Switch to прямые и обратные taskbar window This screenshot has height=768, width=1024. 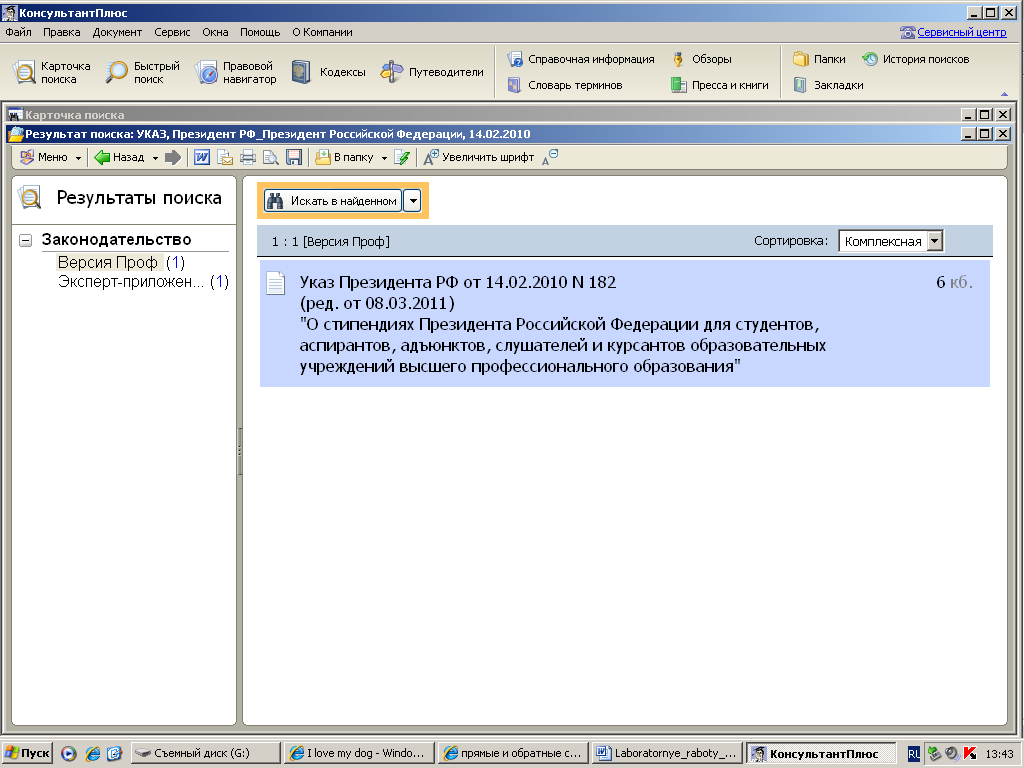coord(513,753)
